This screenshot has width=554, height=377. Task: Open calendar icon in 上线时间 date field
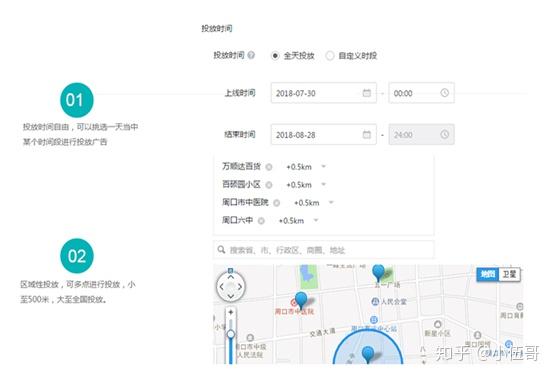click(367, 93)
